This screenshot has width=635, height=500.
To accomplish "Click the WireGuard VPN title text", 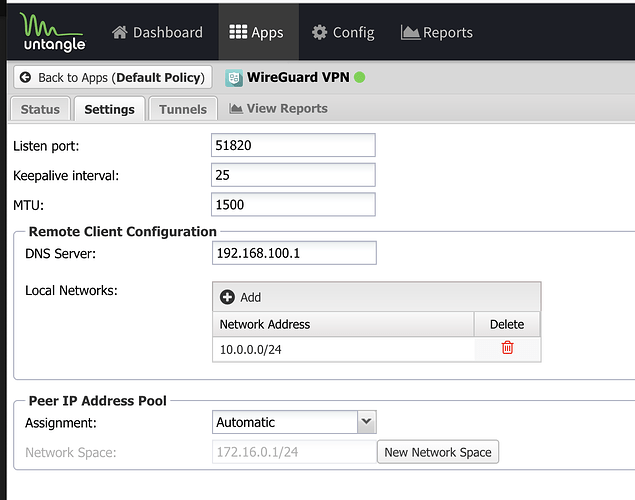I will (x=298, y=77).
